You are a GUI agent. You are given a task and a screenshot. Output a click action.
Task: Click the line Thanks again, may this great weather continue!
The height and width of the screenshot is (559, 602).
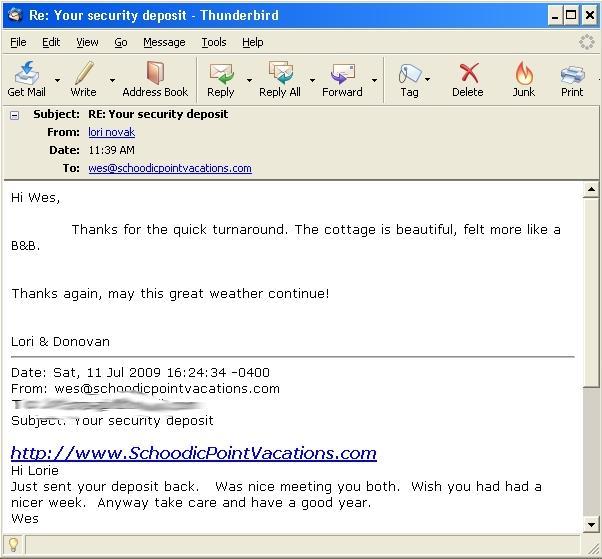click(170, 294)
